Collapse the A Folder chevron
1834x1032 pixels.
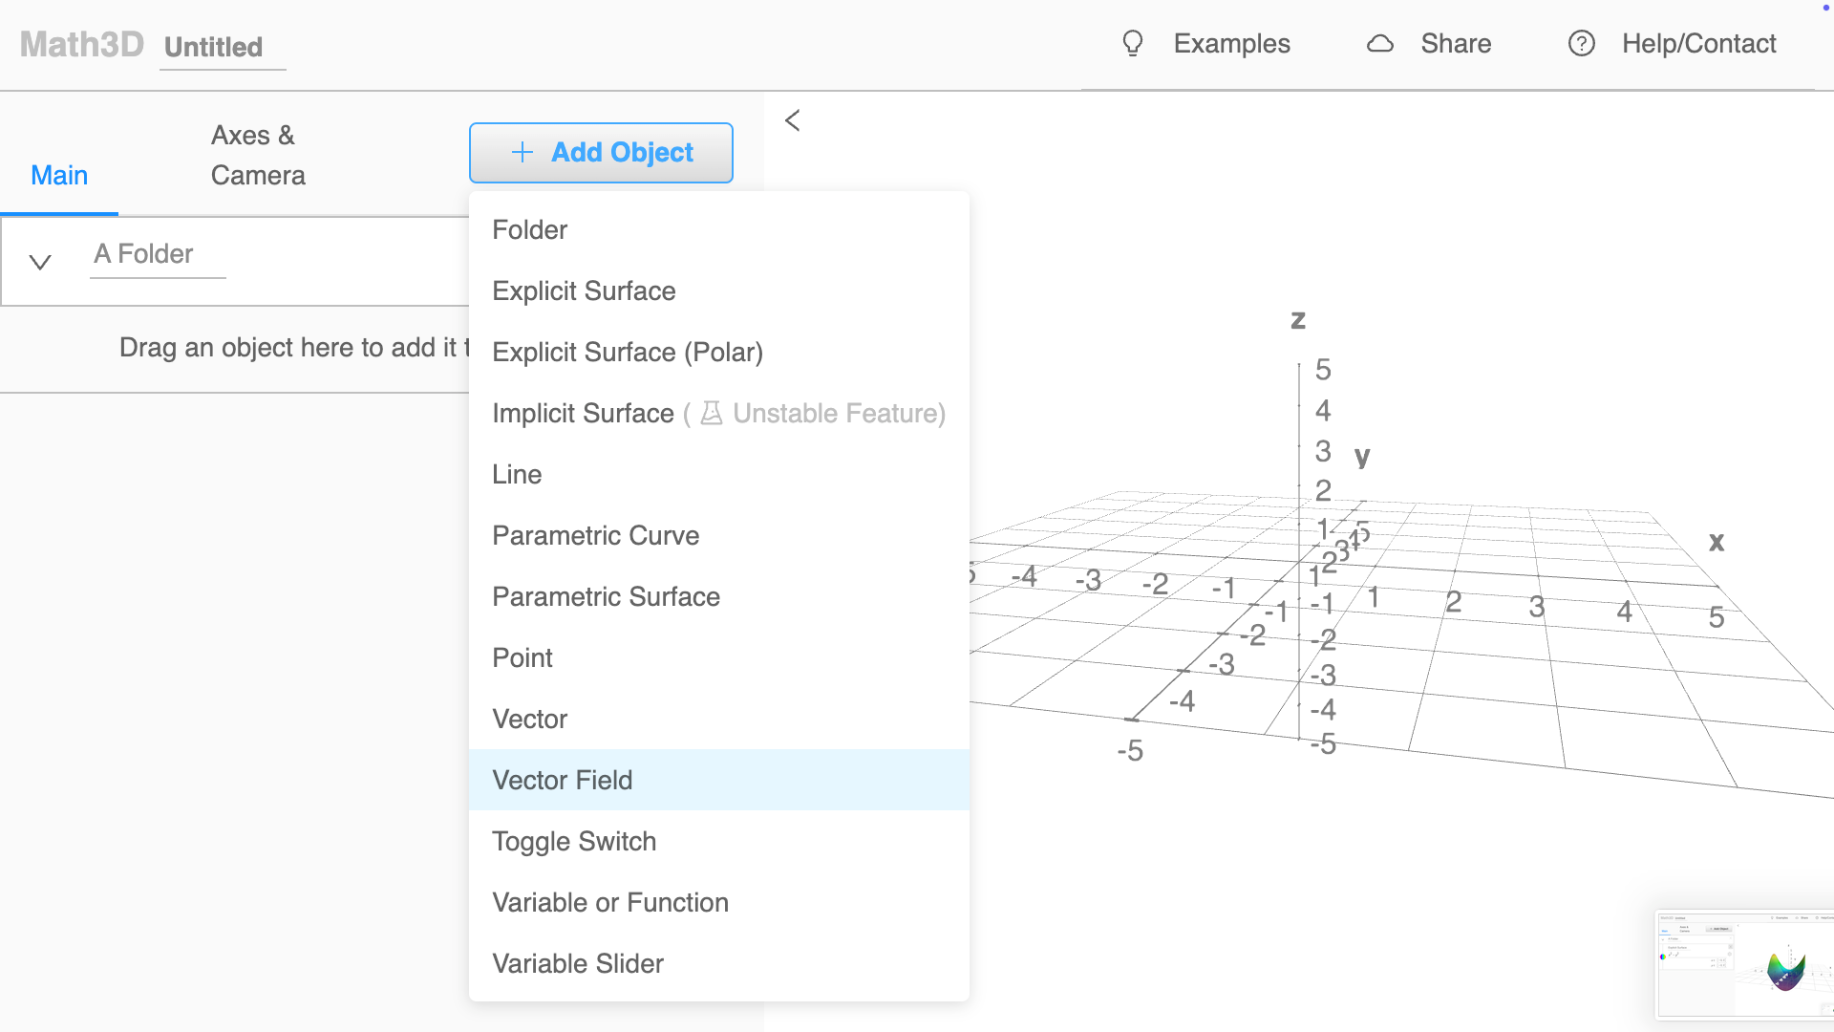click(40, 262)
